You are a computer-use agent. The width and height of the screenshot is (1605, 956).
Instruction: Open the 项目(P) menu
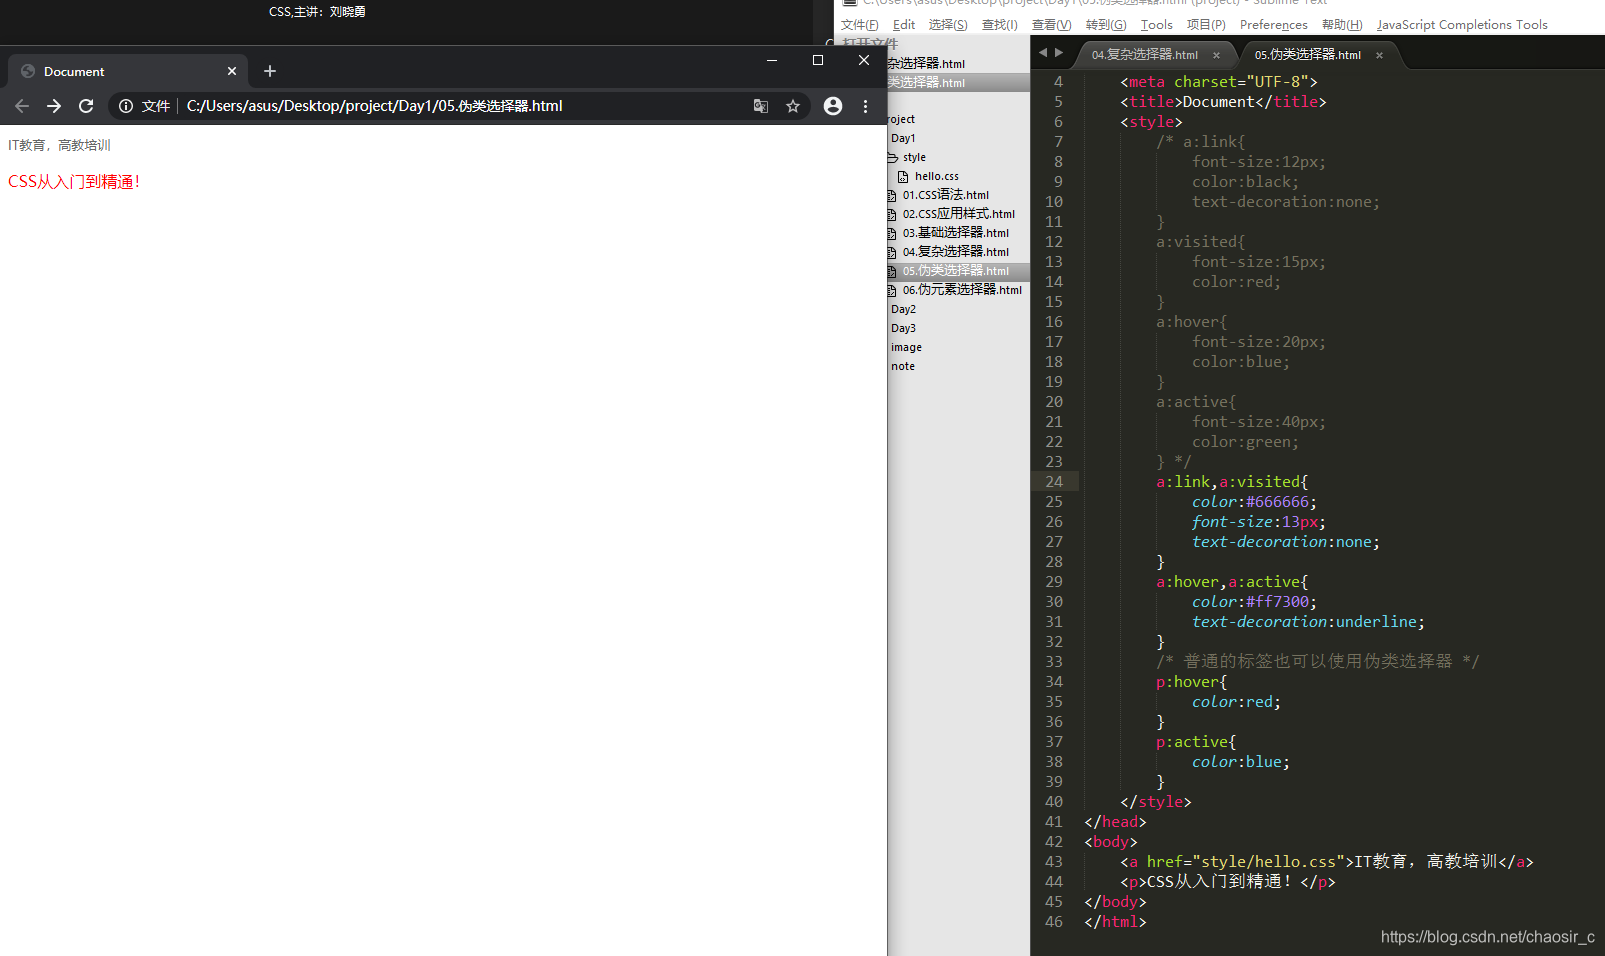click(x=1206, y=25)
